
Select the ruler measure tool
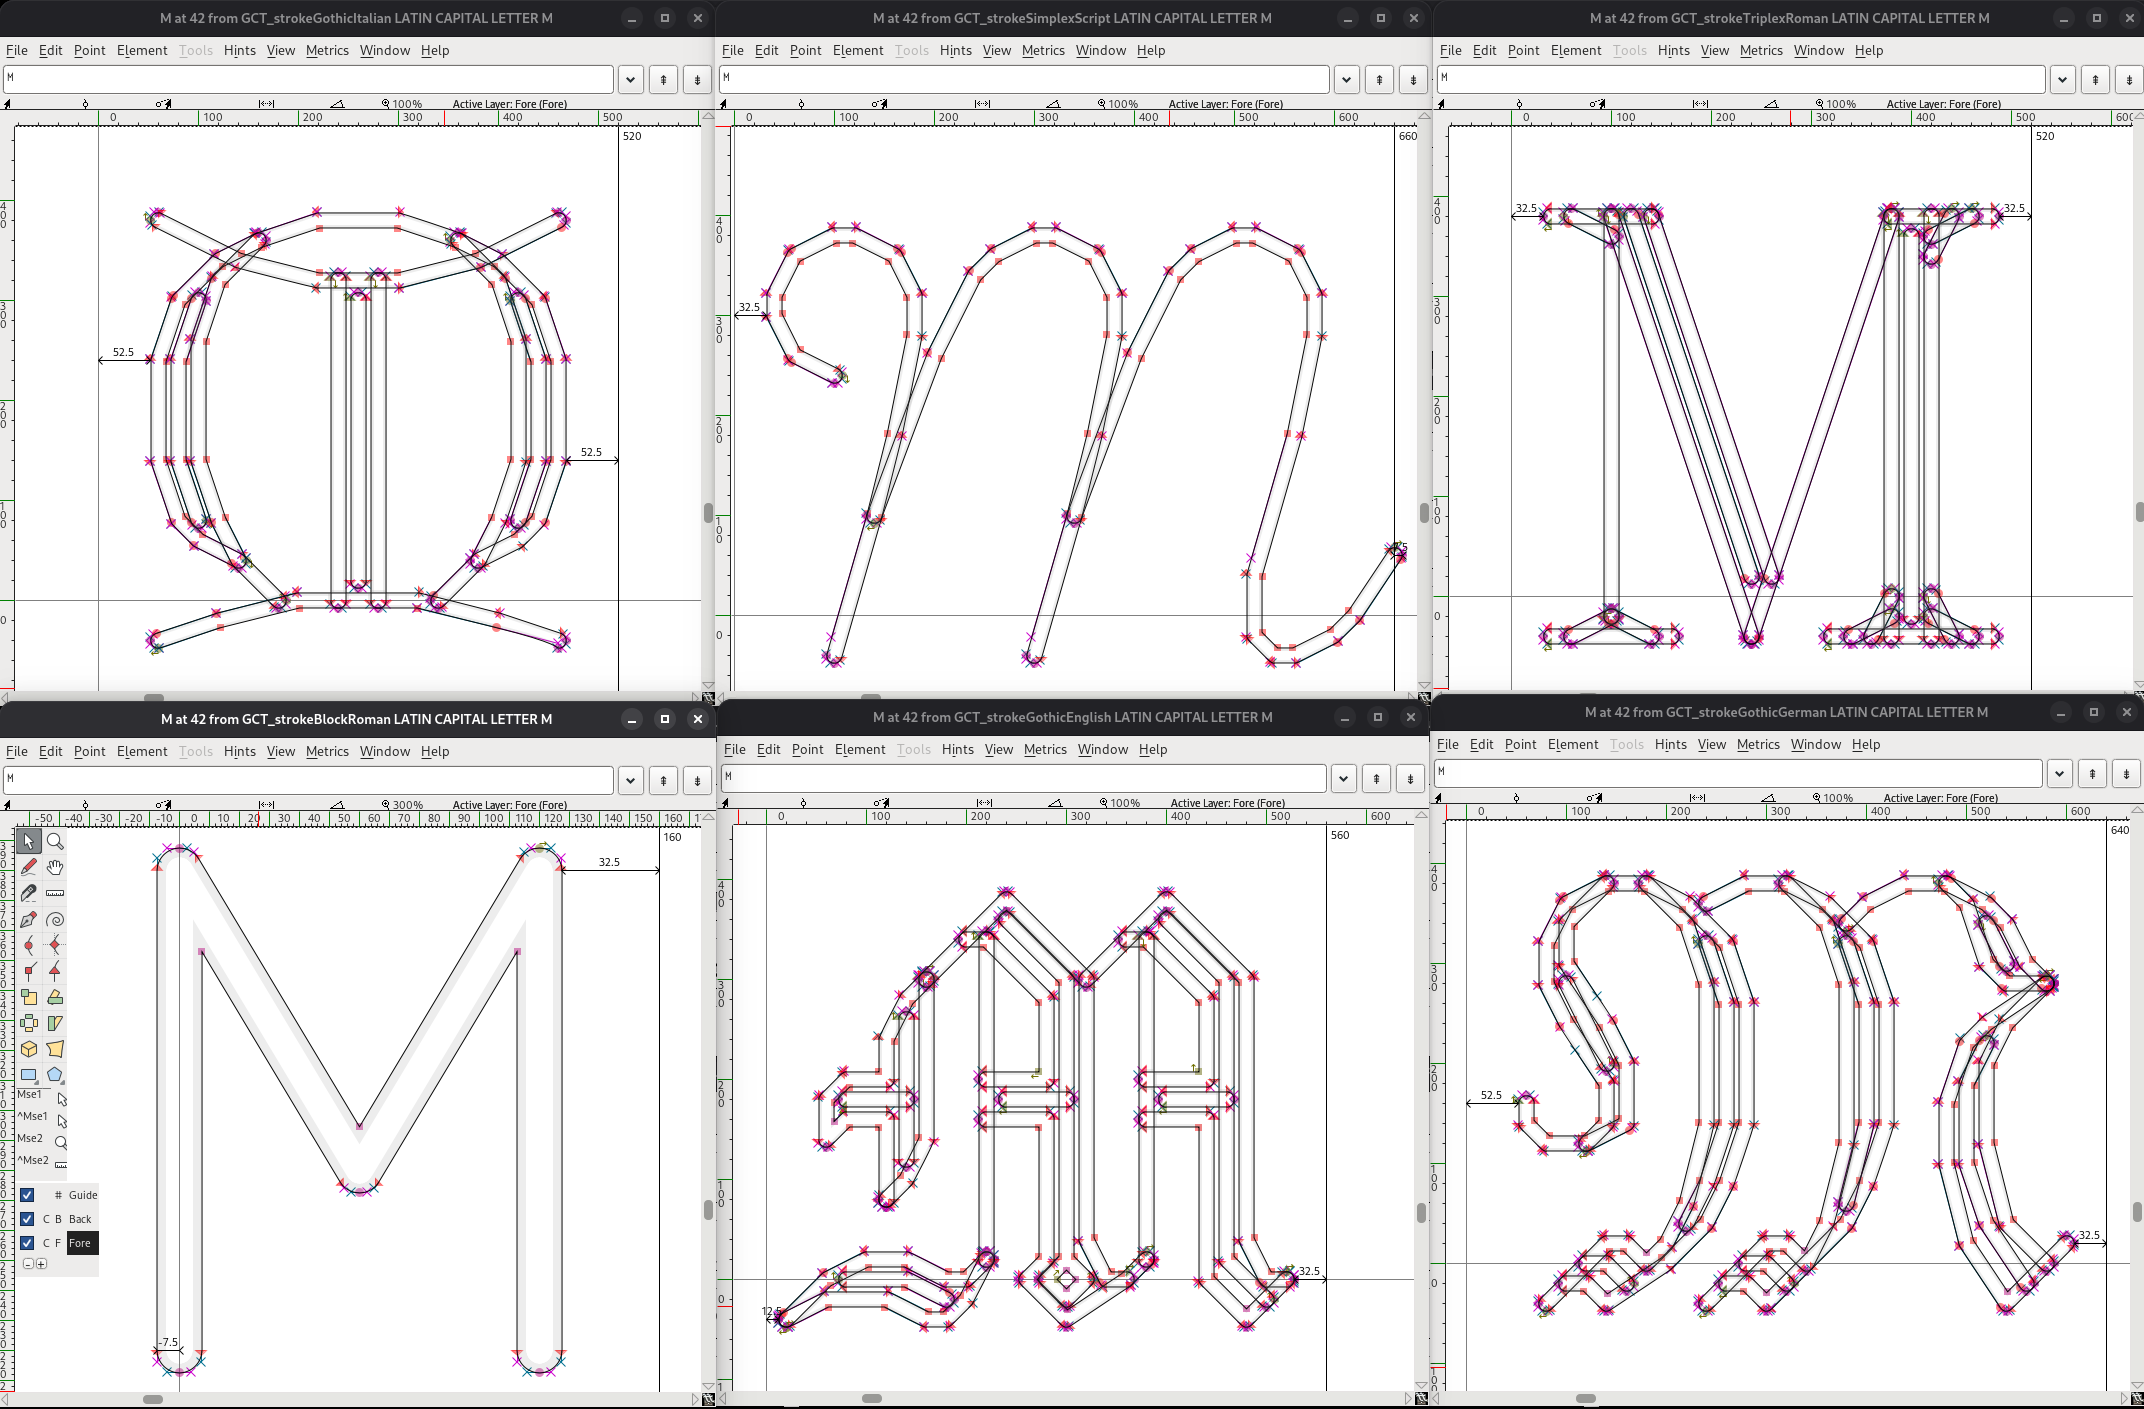tap(55, 894)
